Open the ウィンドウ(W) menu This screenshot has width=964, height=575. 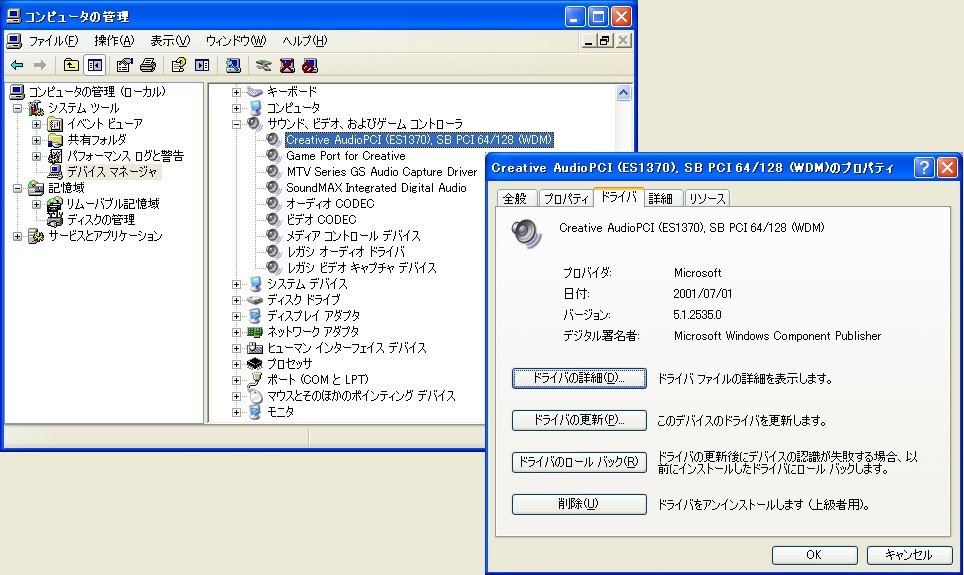tap(236, 41)
